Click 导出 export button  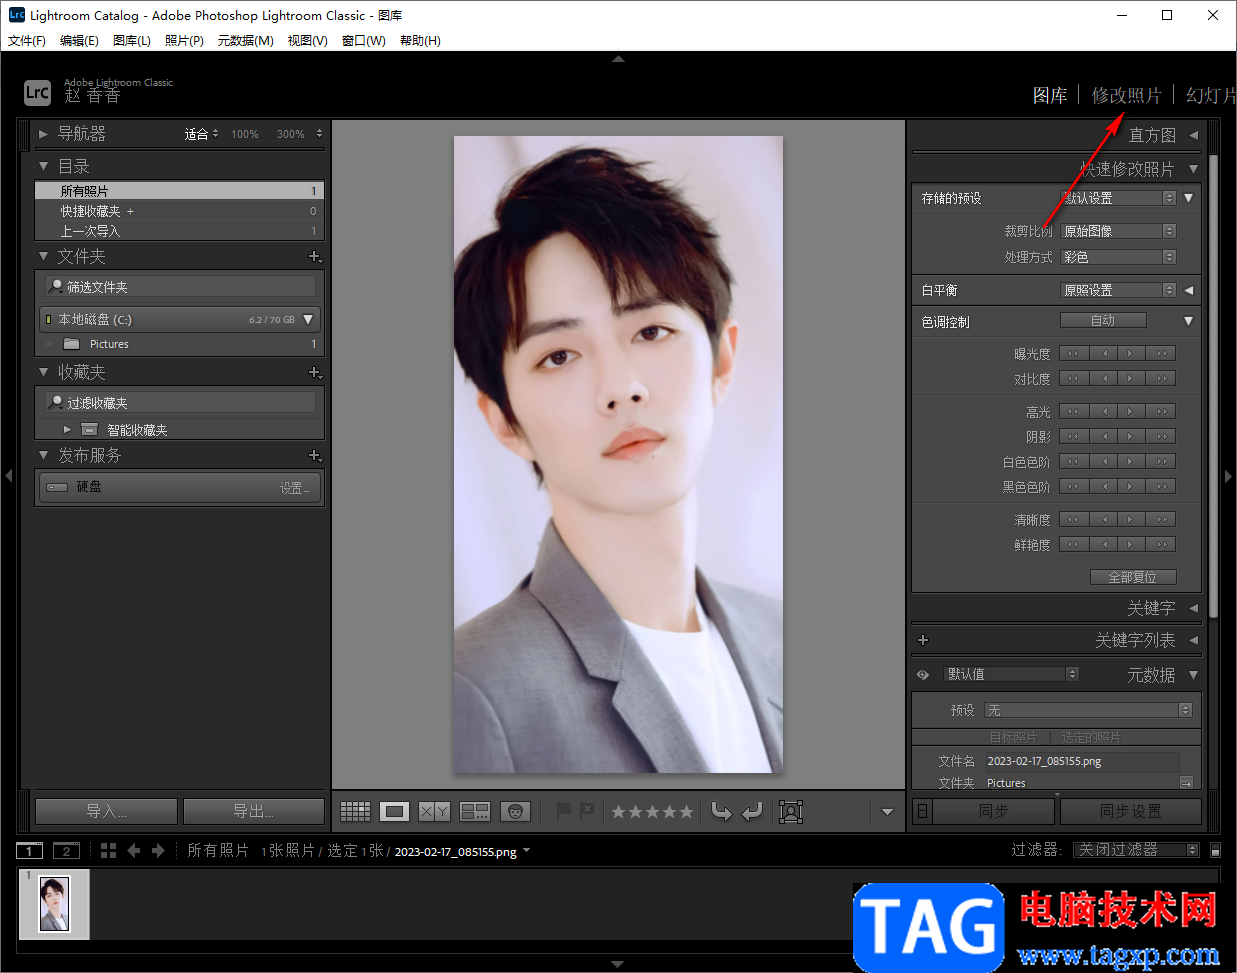pos(254,811)
